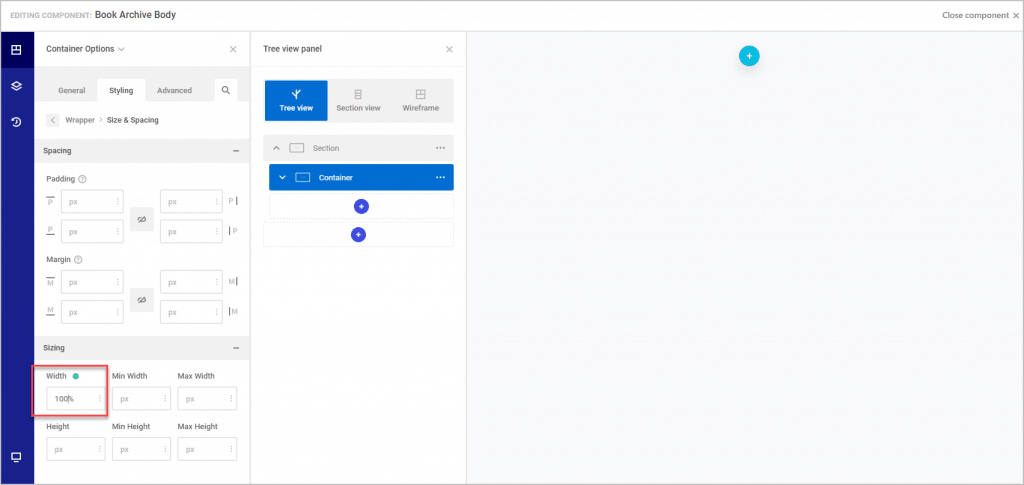This screenshot has height=485, width=1024.
Task: Click the search icon beside Advanced tab
Action: click(226, 90)
